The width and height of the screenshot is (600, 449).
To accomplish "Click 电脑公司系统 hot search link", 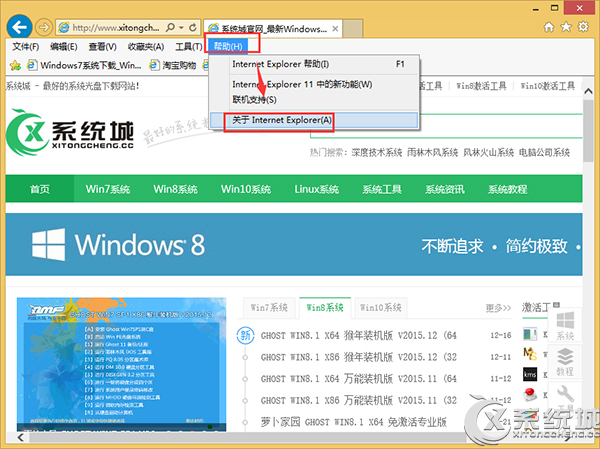I will pyautogui.click(x=545, y=153).
